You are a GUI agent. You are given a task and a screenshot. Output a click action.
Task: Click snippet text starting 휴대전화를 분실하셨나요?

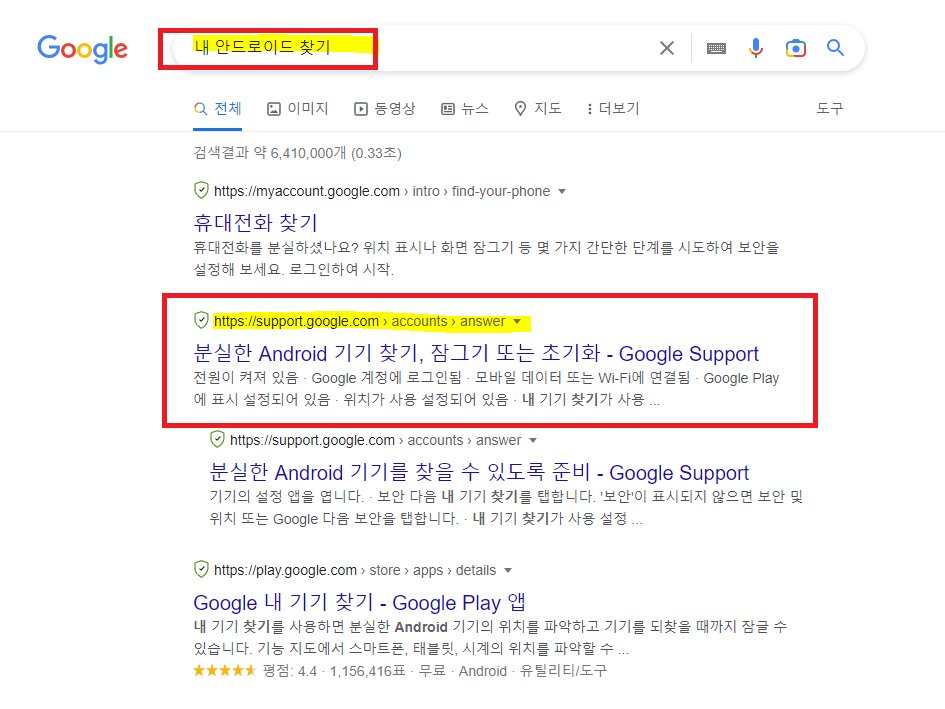coord(486,258)
